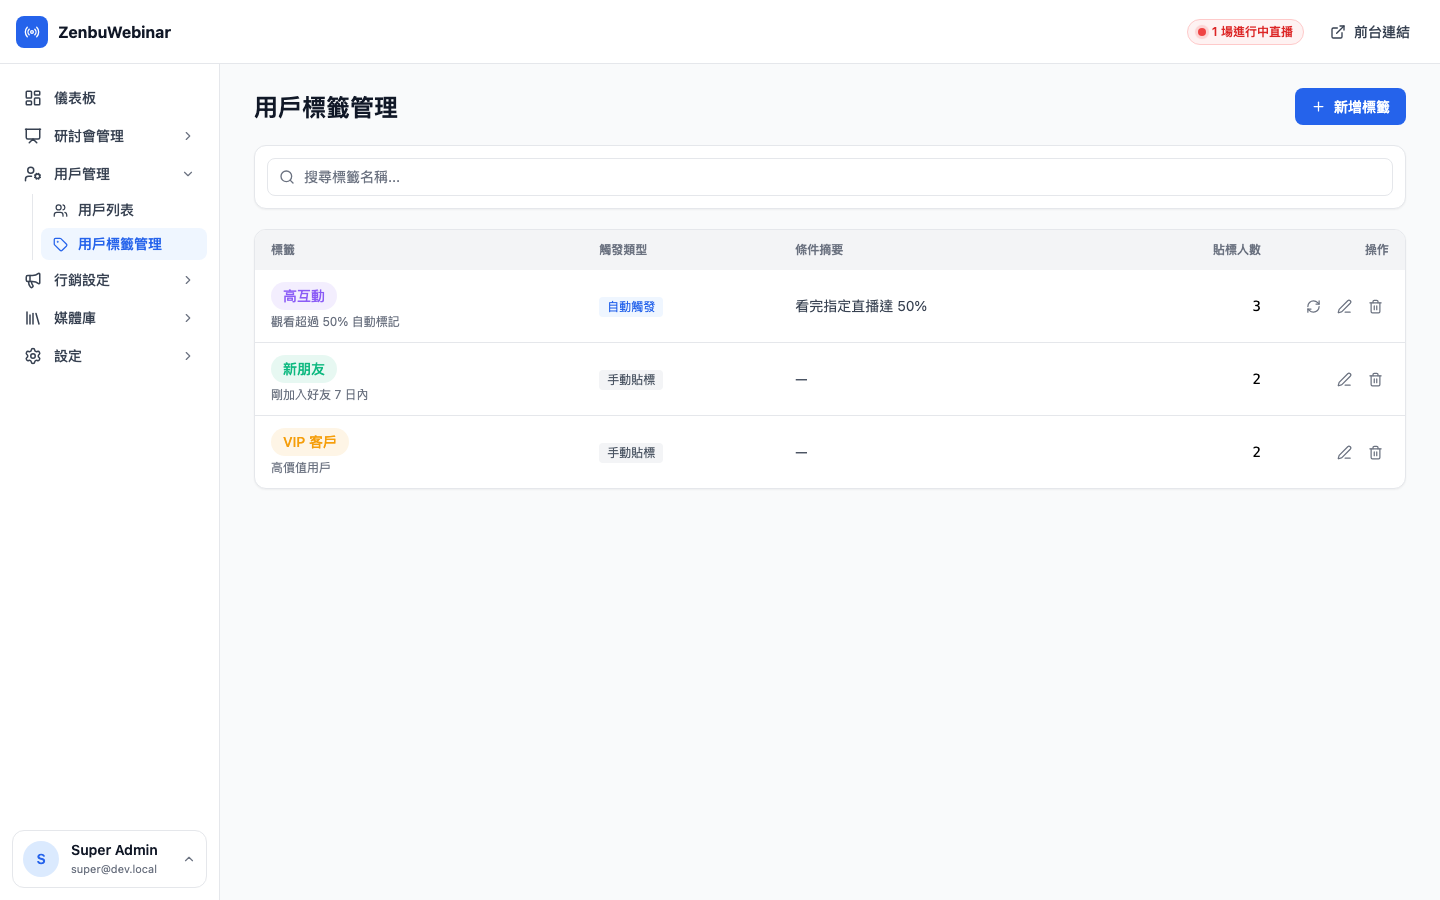The width and height of the screenshot is (1440, 900).
Task: Click the ZenbuWebinar broadcast logo icon
Action: point(32,32)
